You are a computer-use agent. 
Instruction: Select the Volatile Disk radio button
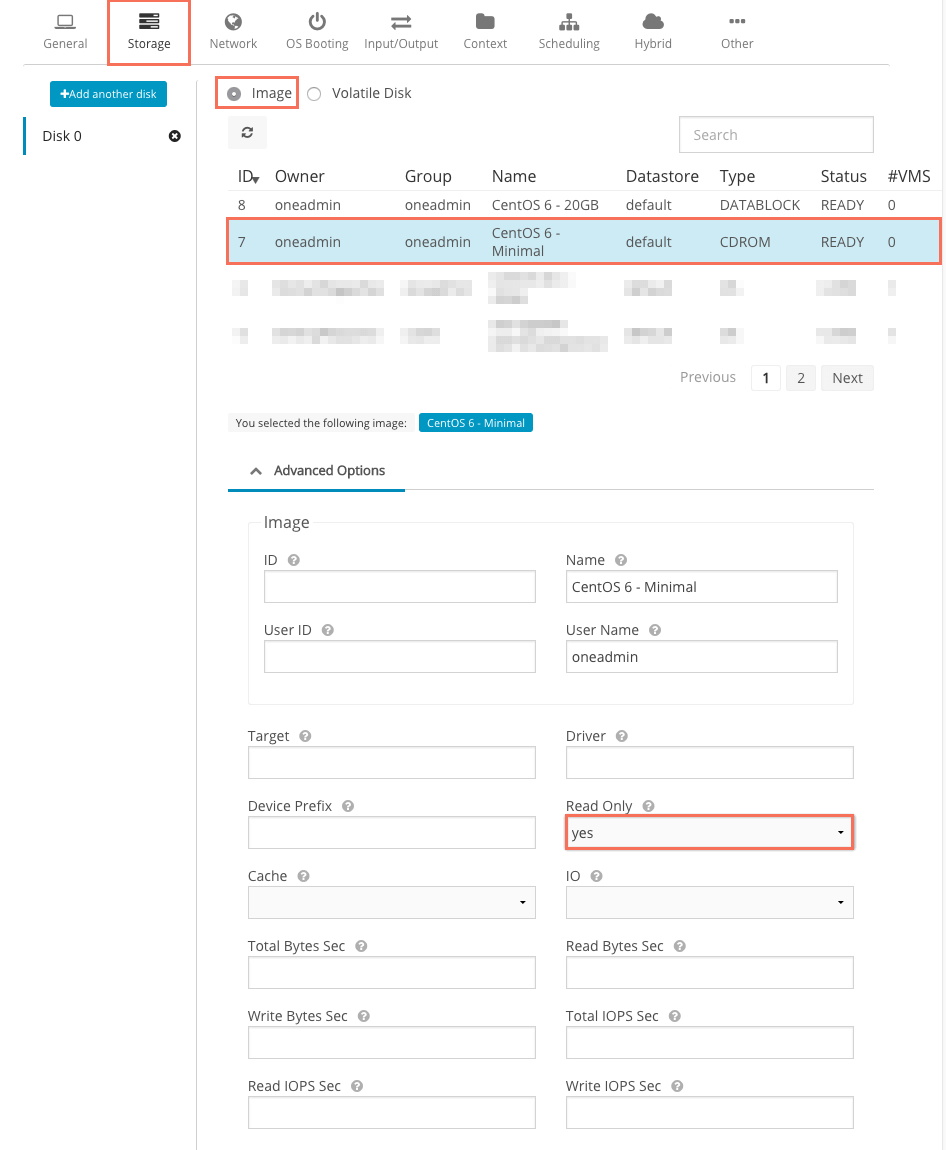314,94
